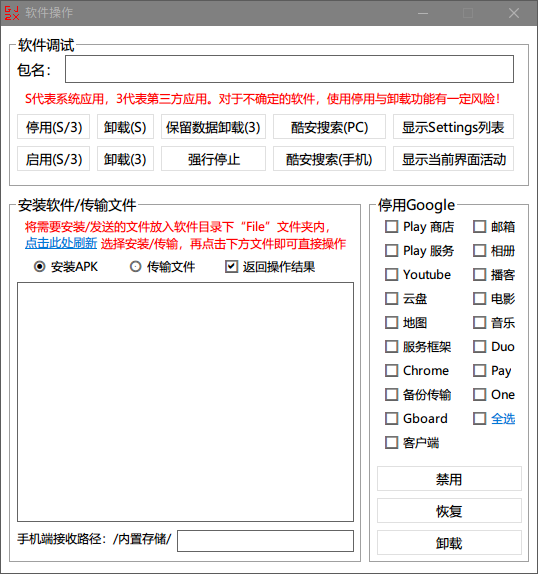
Task: Refresh file list via 点击此处刷新 link
Action: coord(61,243)
